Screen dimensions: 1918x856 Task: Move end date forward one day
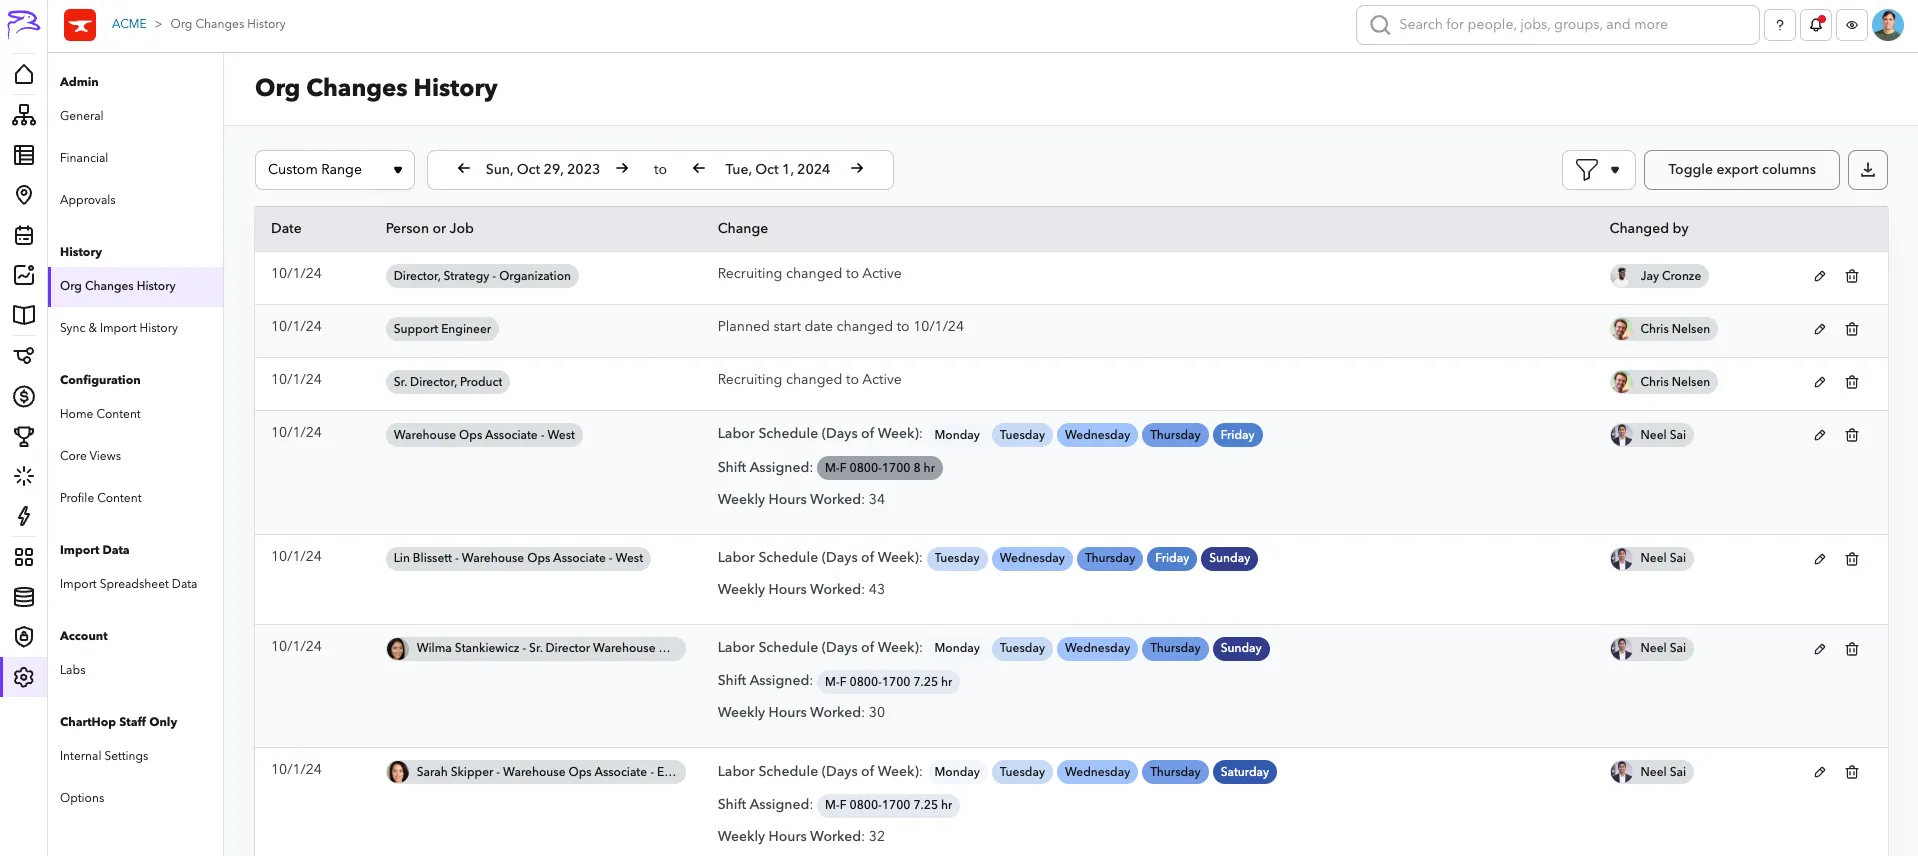(857, 169)
